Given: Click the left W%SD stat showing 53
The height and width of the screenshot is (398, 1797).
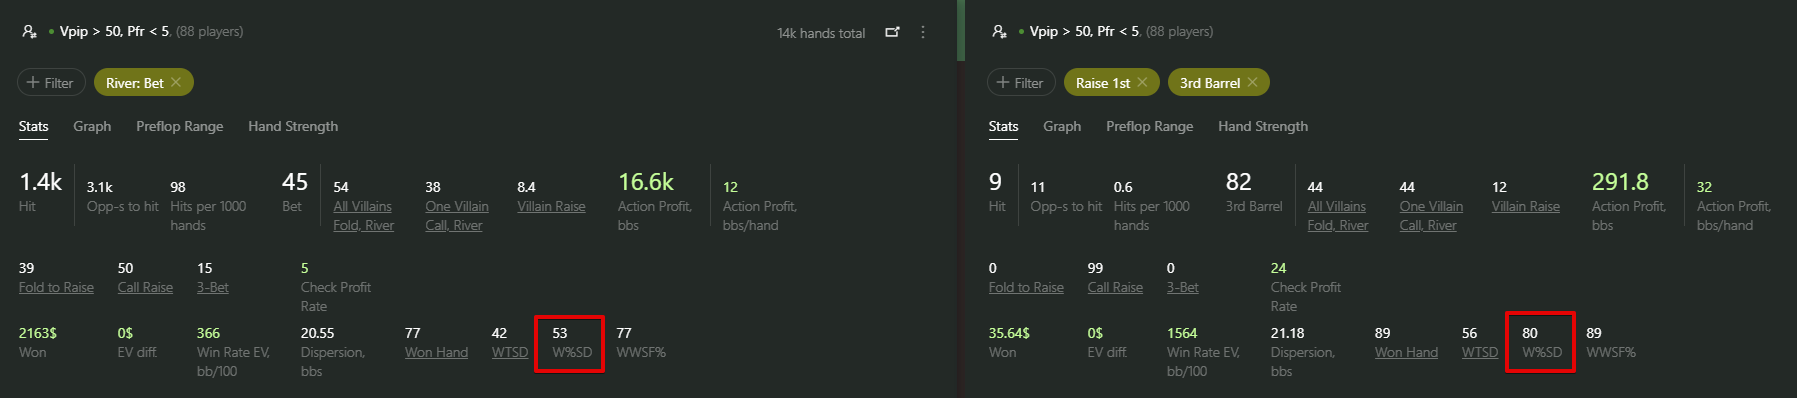Looking at the screenshot, I should pos(572,343).
